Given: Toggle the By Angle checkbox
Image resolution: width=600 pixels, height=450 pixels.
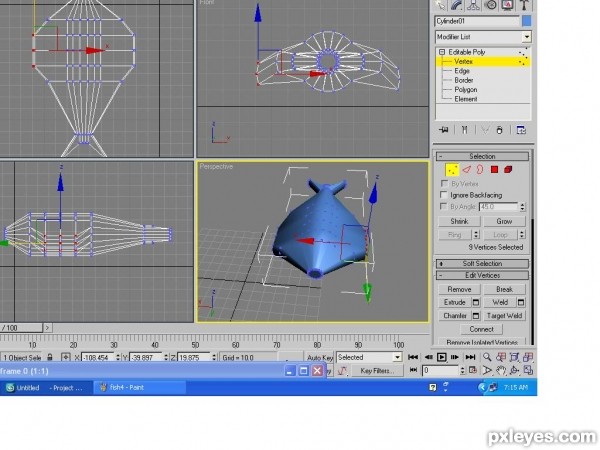Looking at the screenshot, I should click(444, 206).
